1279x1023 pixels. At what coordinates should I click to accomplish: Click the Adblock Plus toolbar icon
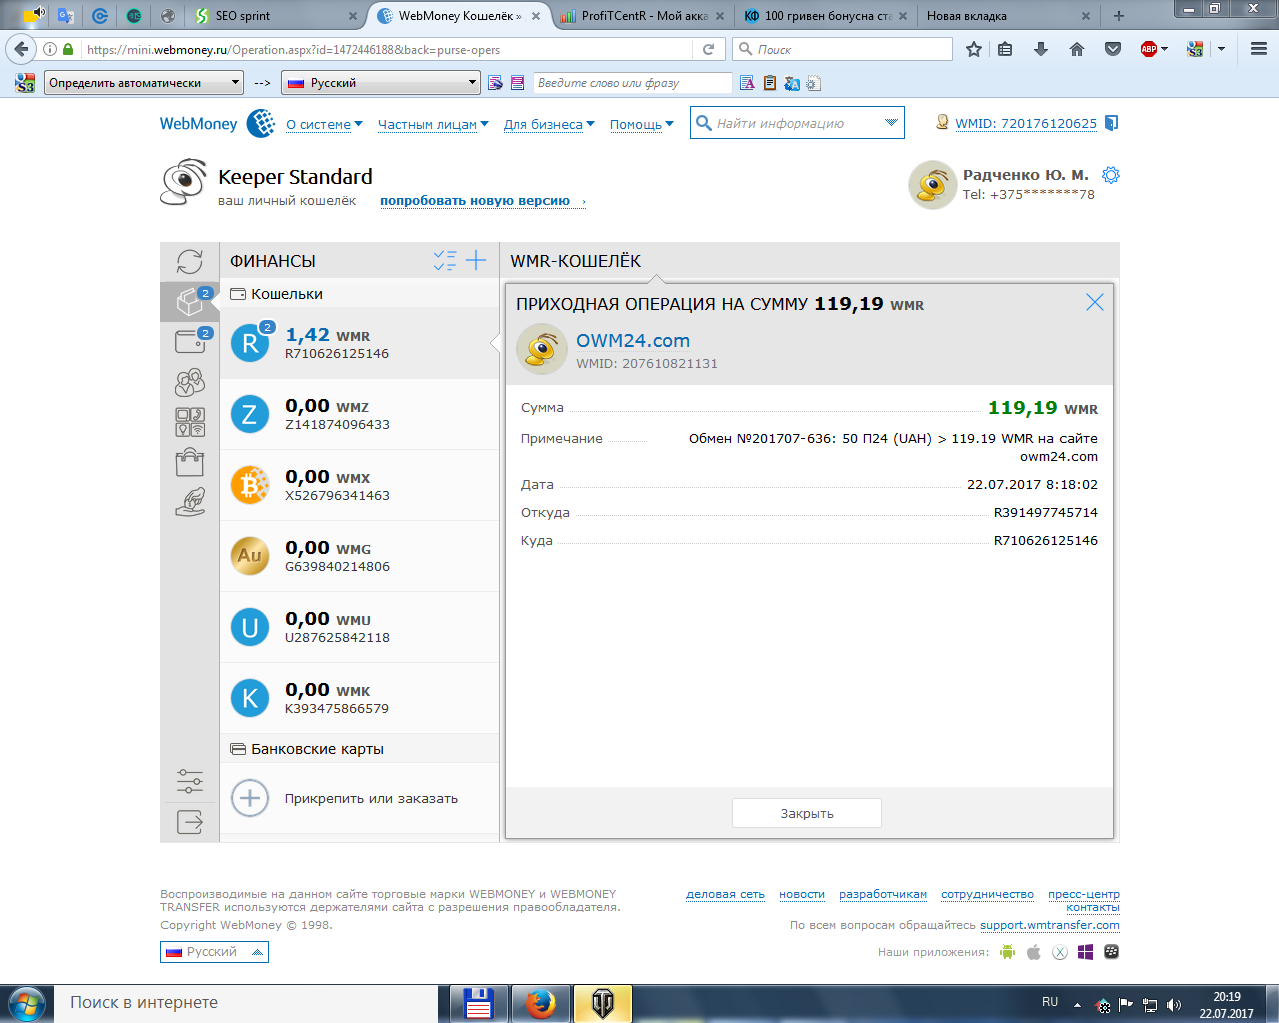click(x=1149, y=49)
